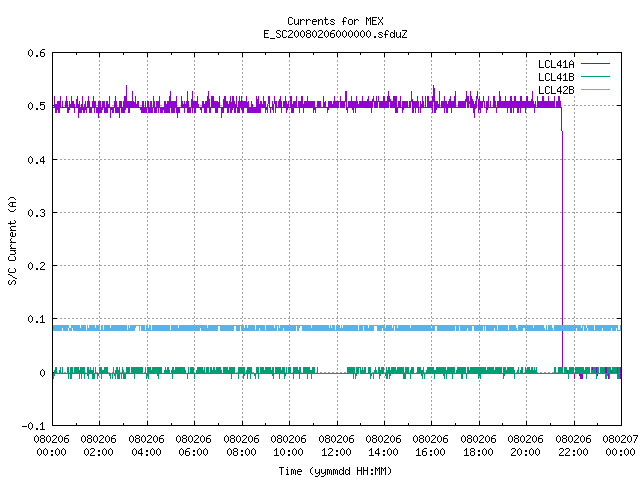The image size is (640, 480).
Task: Click the 080206 14:00 x-axis tick label
Action: (383, 446)
